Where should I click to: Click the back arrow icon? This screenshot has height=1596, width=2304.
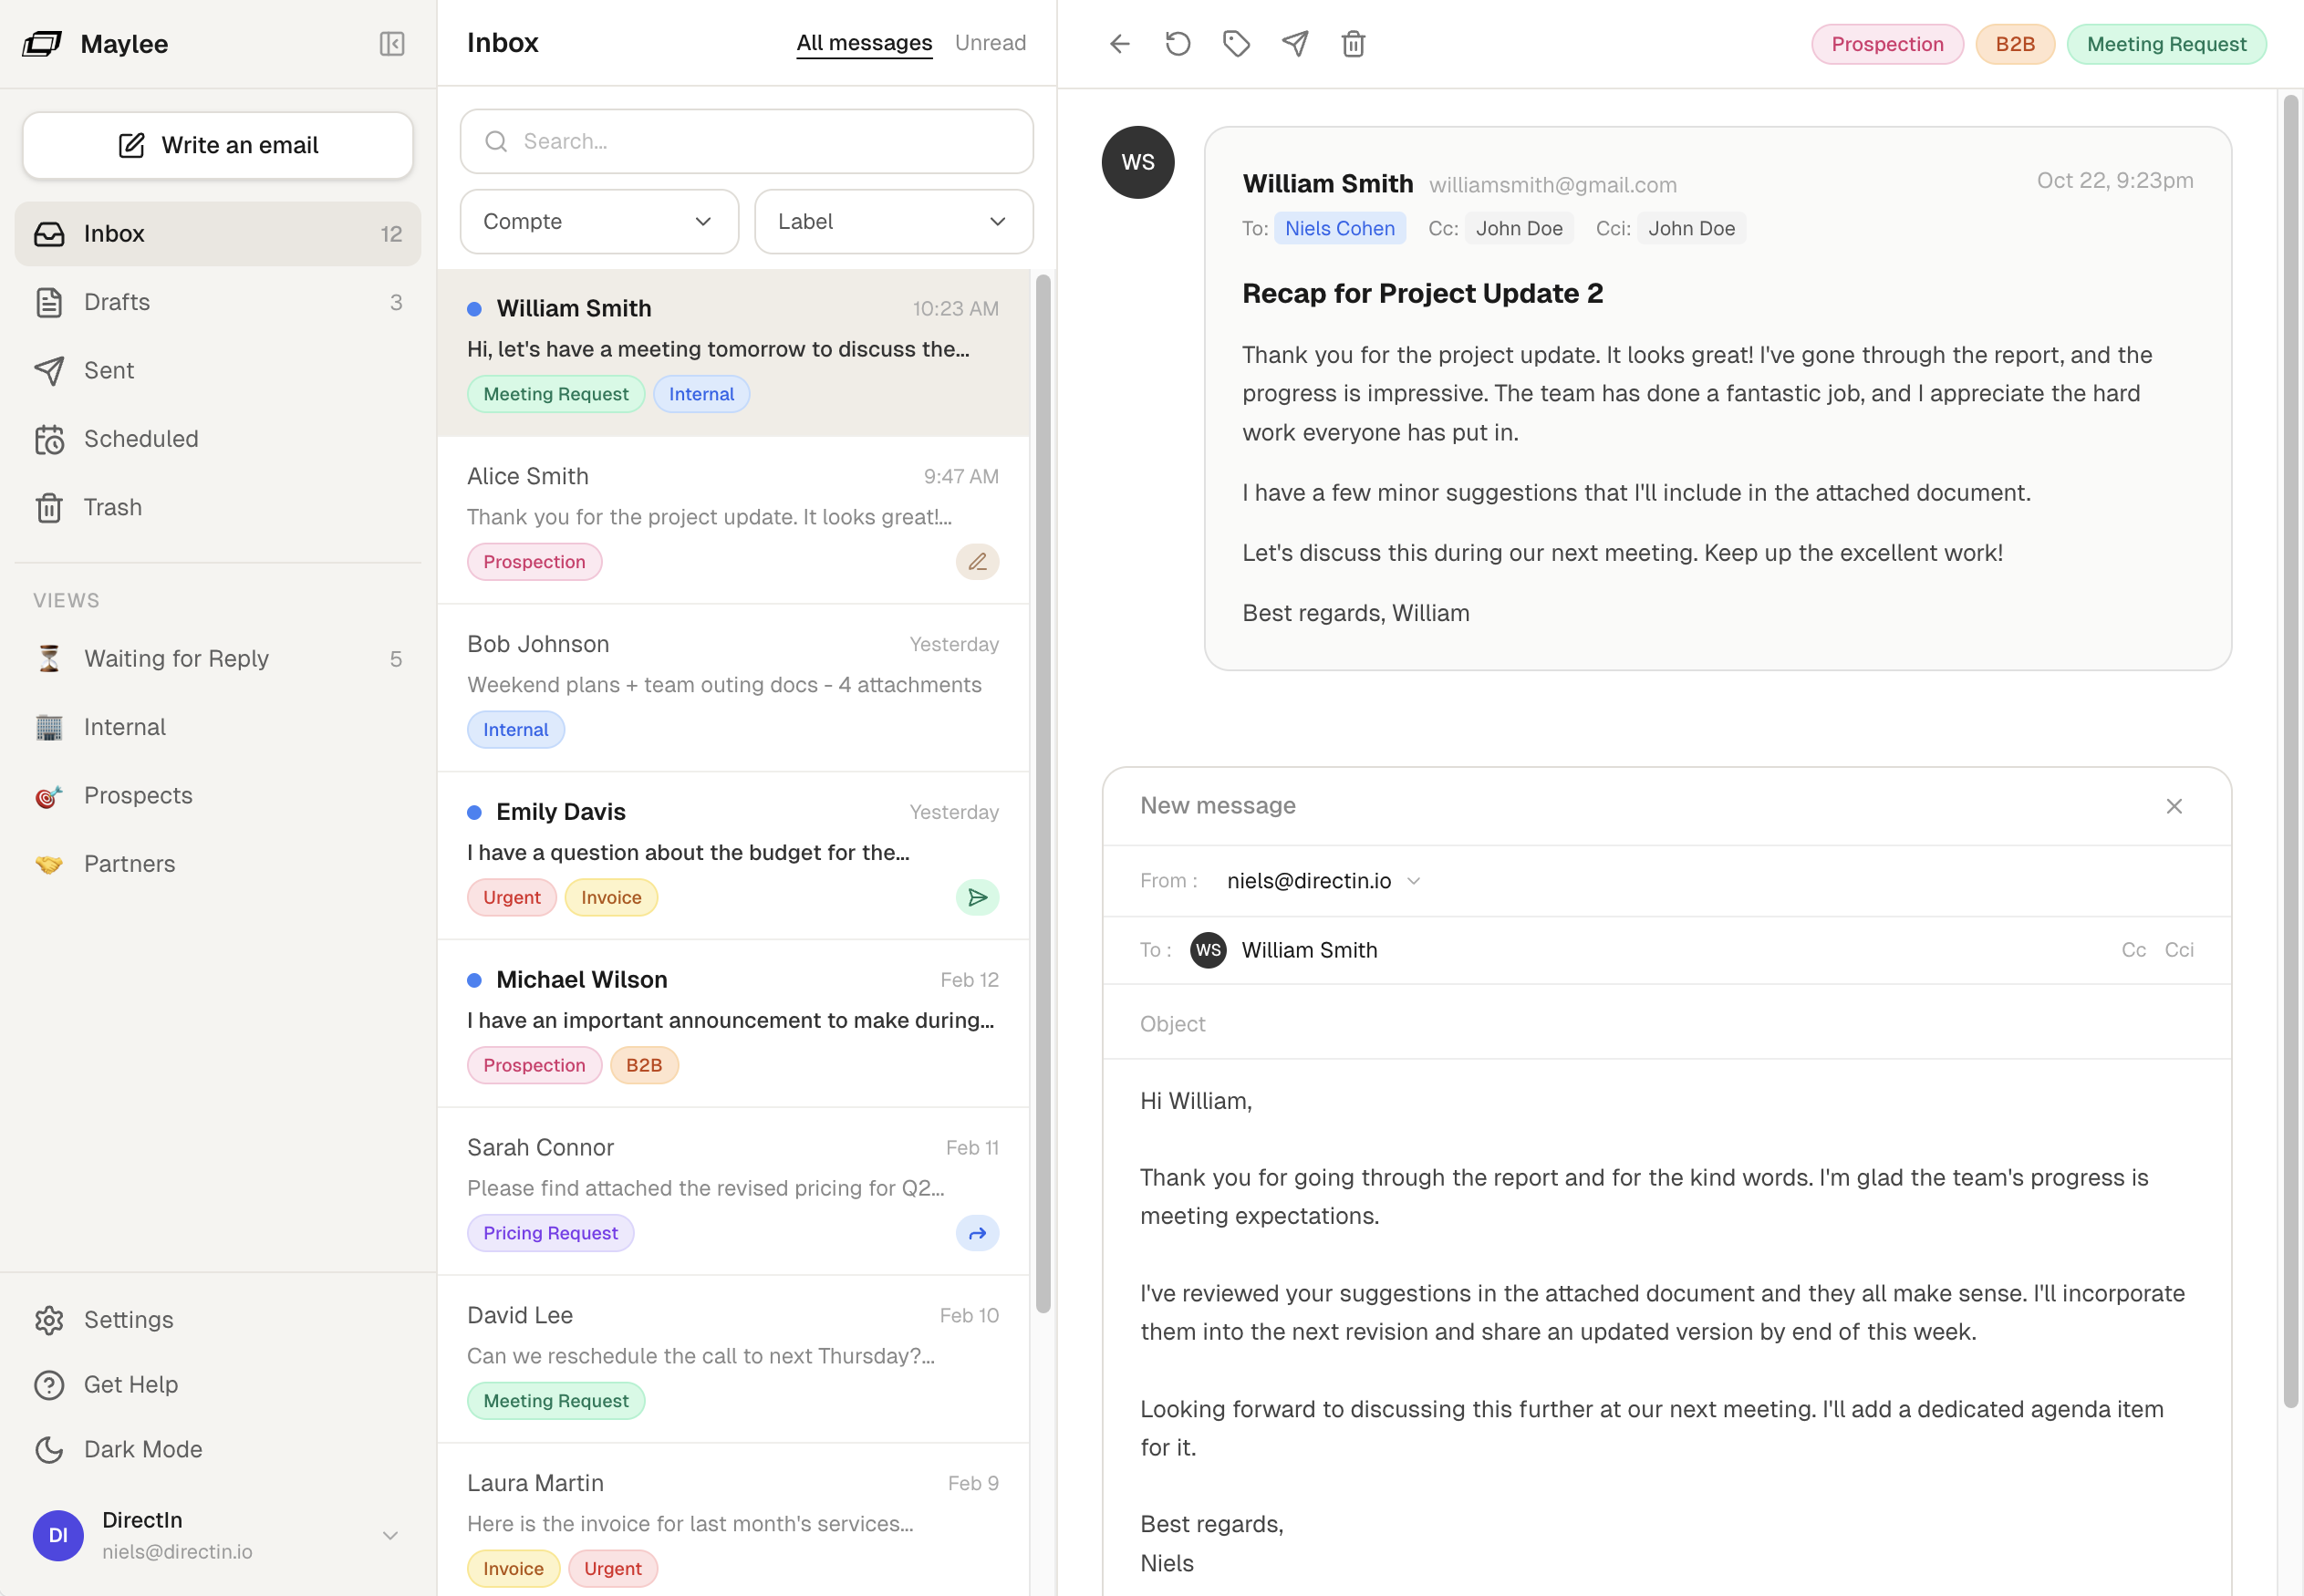[x=1119, y=44]
